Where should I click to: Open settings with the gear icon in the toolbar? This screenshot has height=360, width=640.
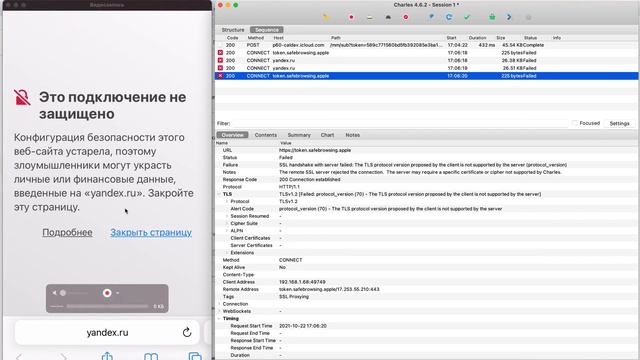point(528,18)
